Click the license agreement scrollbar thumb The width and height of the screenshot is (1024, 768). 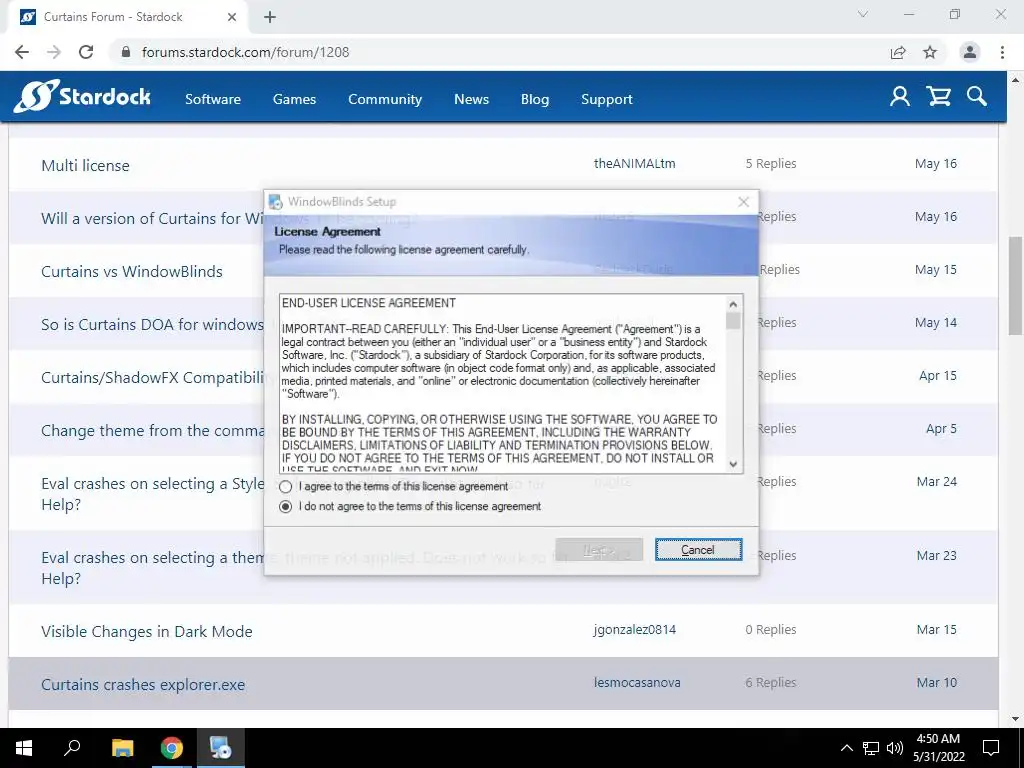point(733,321)
